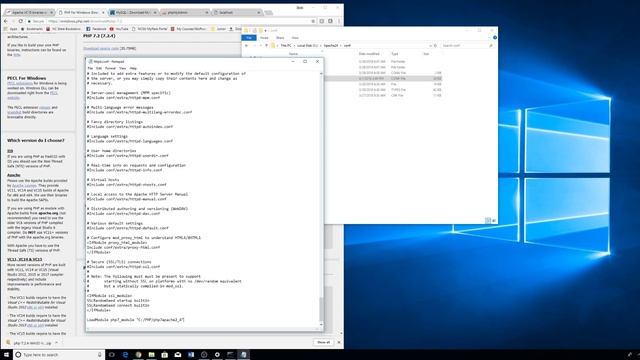Go up one folder level in File Explorer
The width and height of the screenshot is (640, 360).
click(267, 46)
